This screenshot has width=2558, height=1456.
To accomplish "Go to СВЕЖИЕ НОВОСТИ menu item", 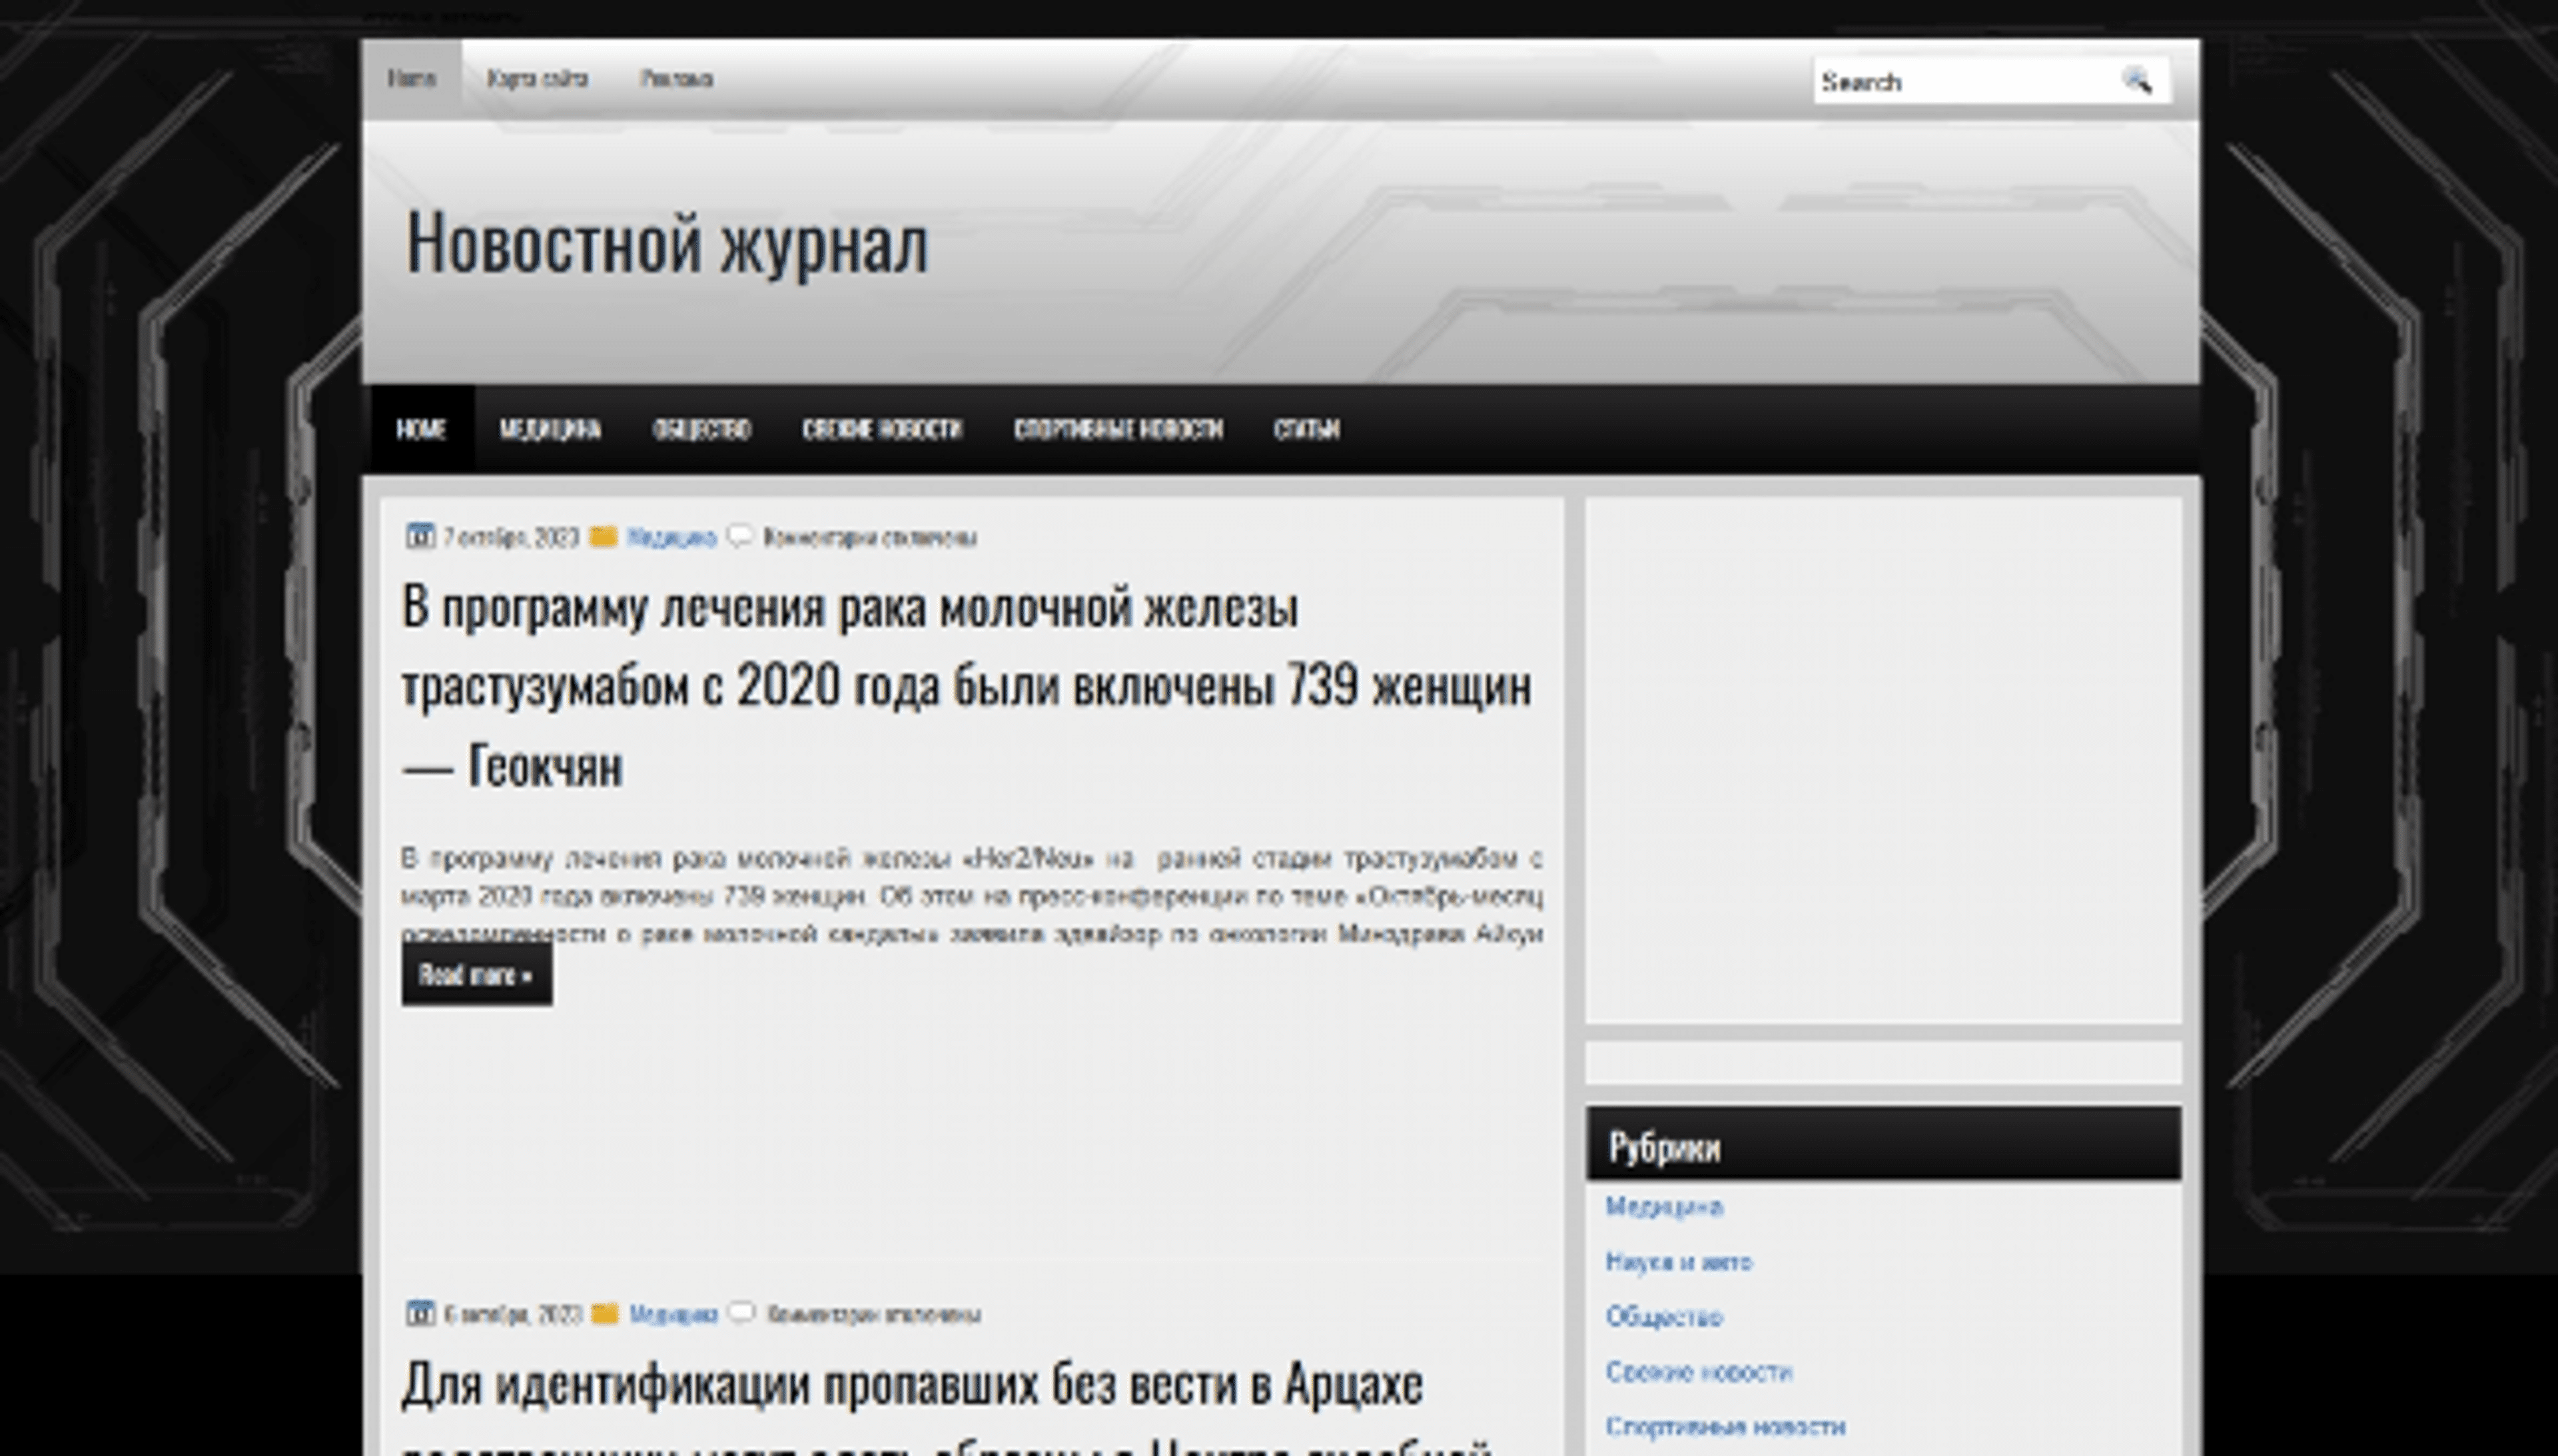I will click(x=881, y=429).
